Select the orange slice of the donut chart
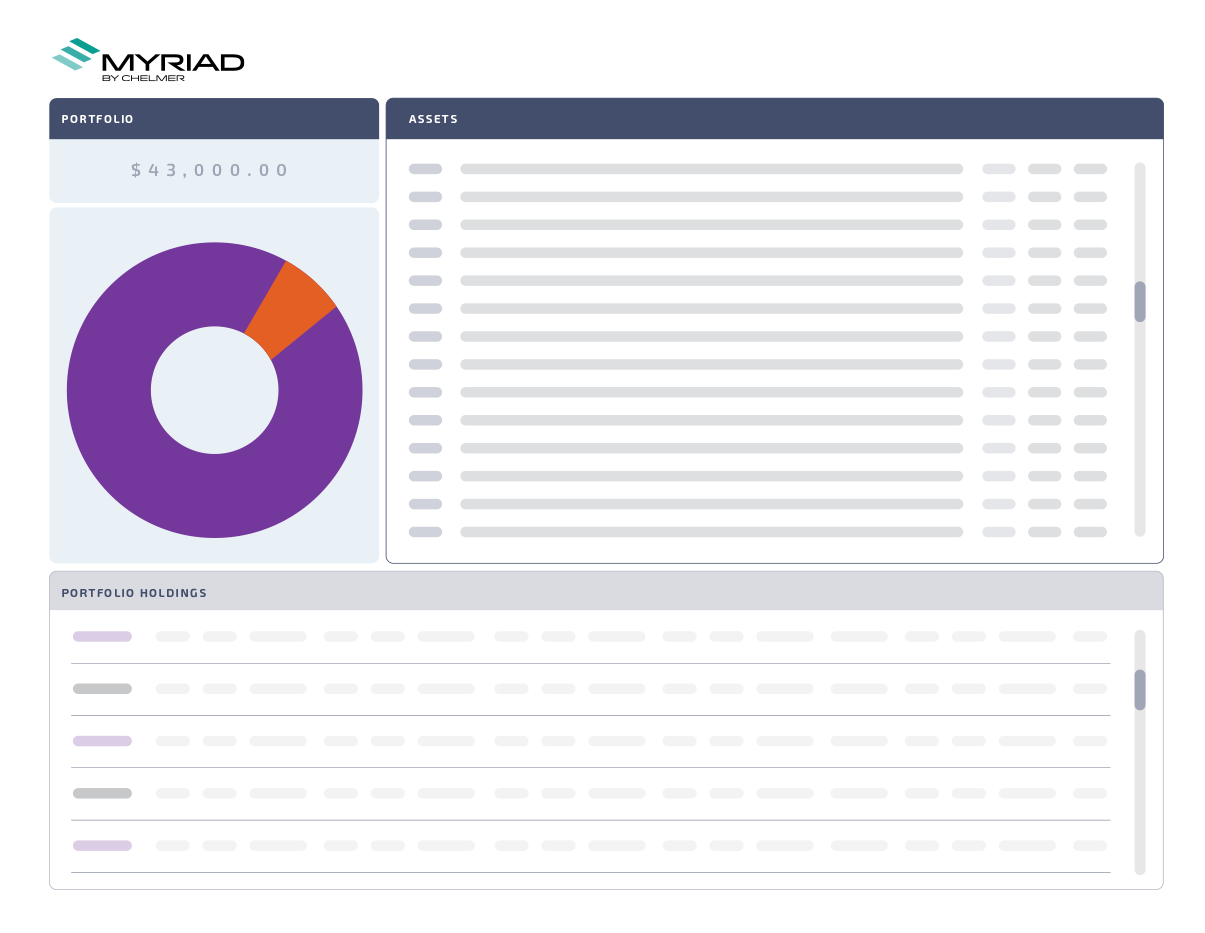This screenshot has height=933, width=1205. [x=291, y=306]
